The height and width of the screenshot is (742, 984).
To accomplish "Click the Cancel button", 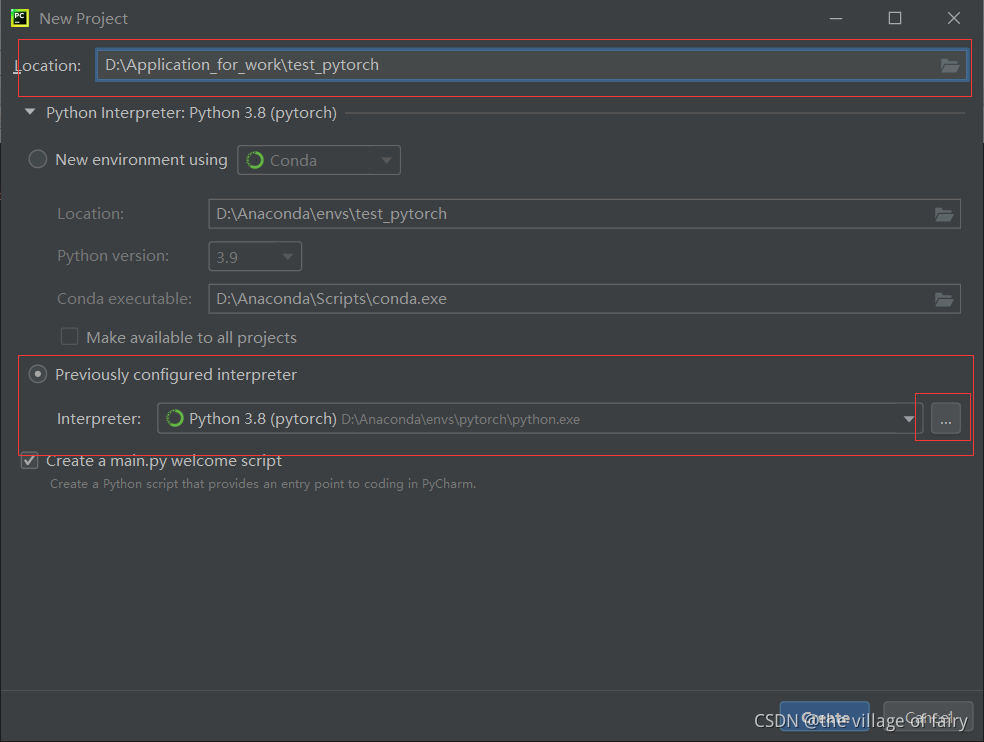I will pos(928,717).
